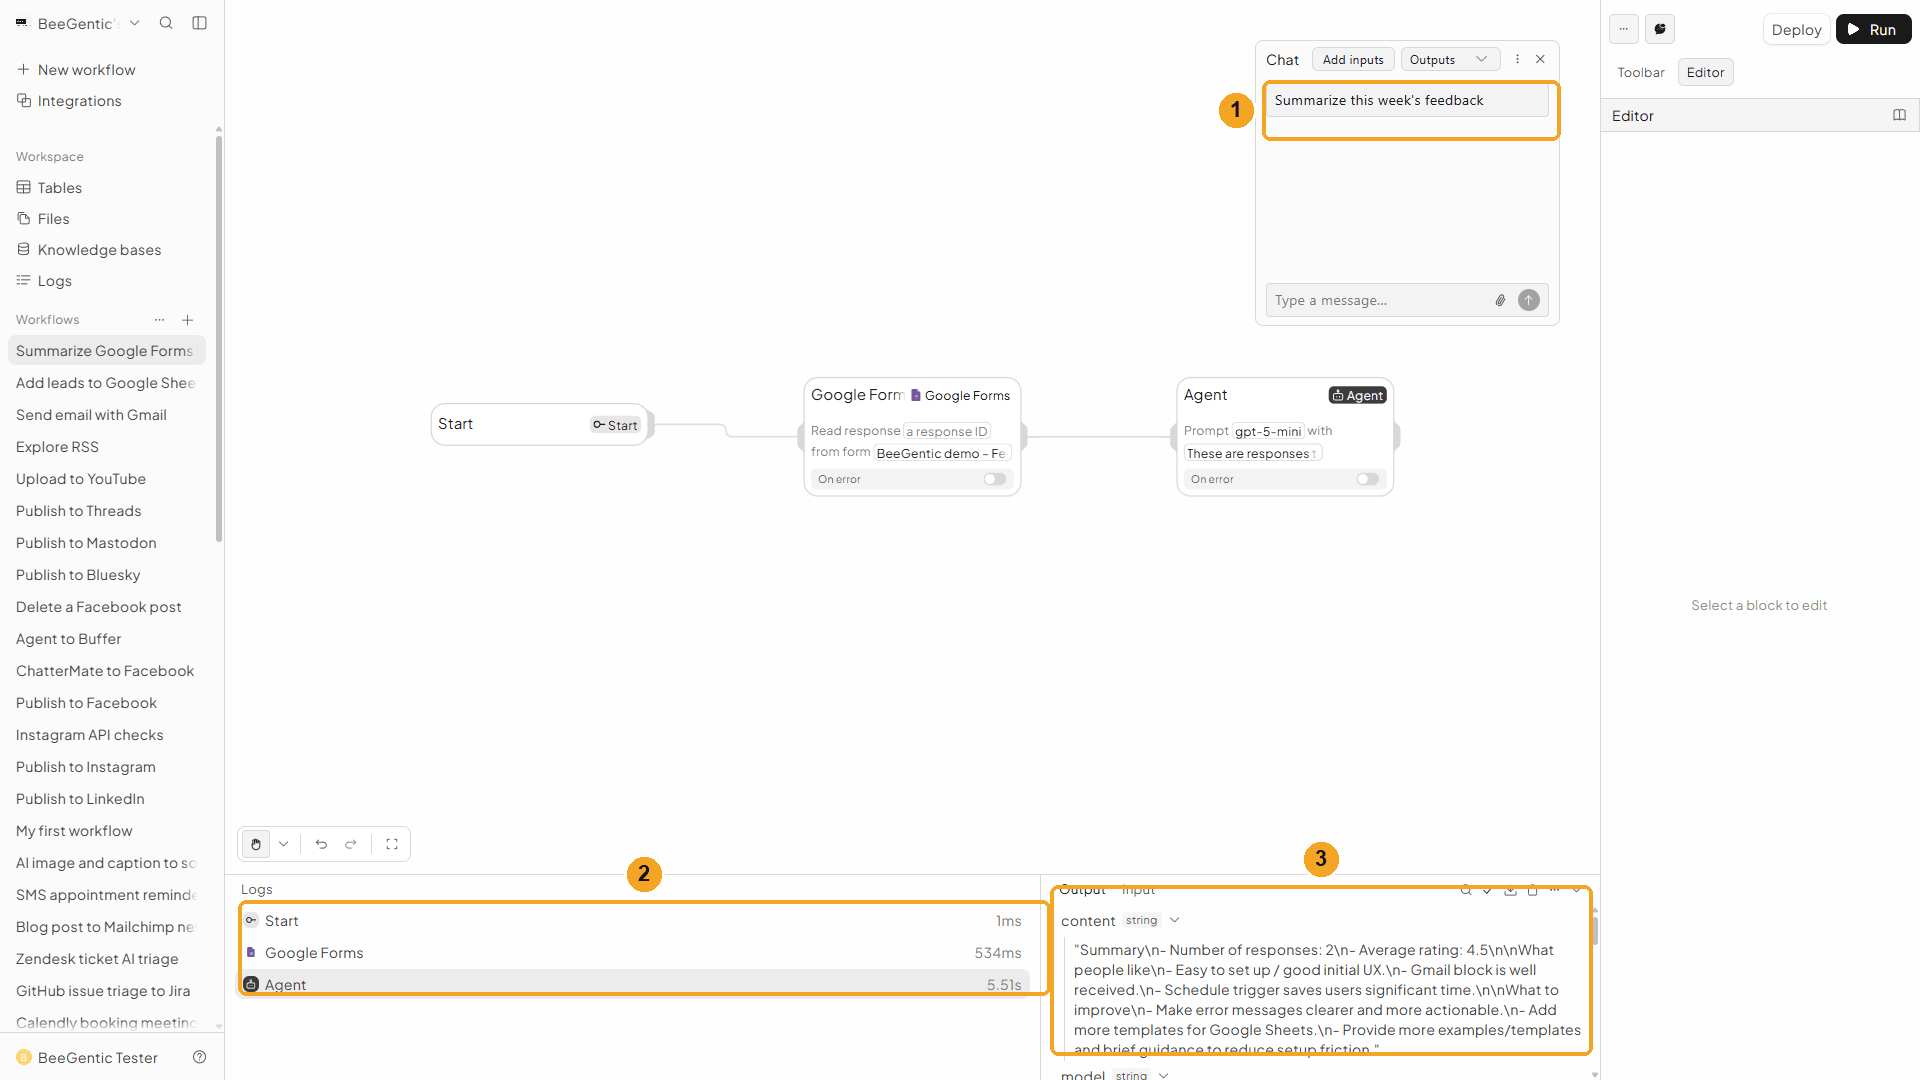1920x1080 pixels.
Task: Open the BeeGentic workspace dropdown
Action: coord(78,23)
